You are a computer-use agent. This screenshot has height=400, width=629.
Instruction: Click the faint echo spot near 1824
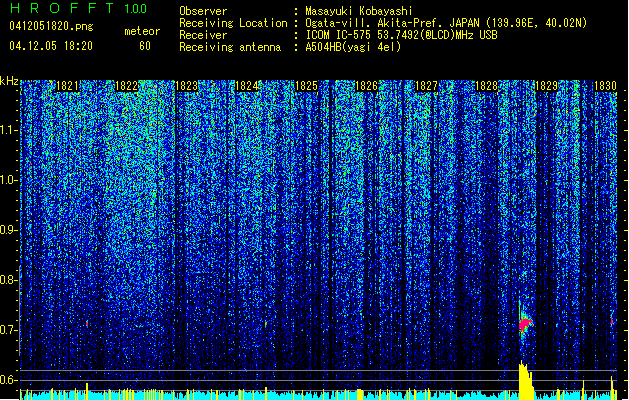coord(266,323)
